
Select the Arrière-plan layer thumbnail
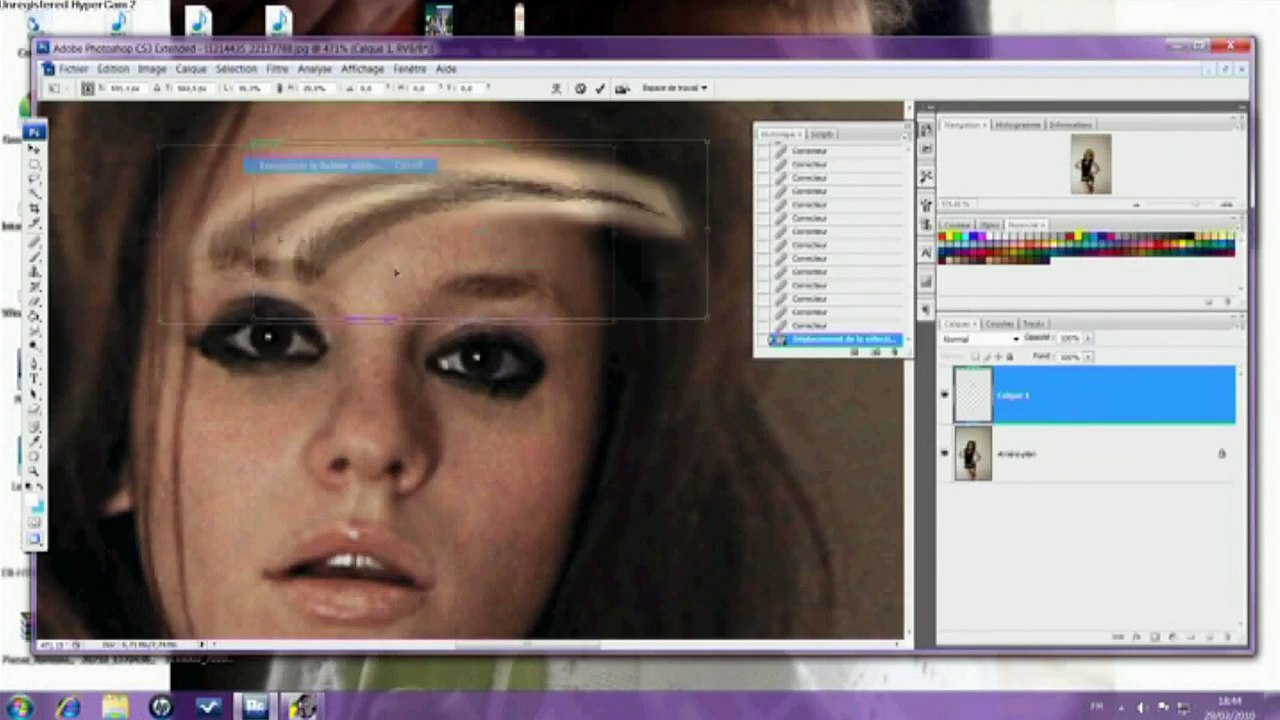(x=973, y=453)
